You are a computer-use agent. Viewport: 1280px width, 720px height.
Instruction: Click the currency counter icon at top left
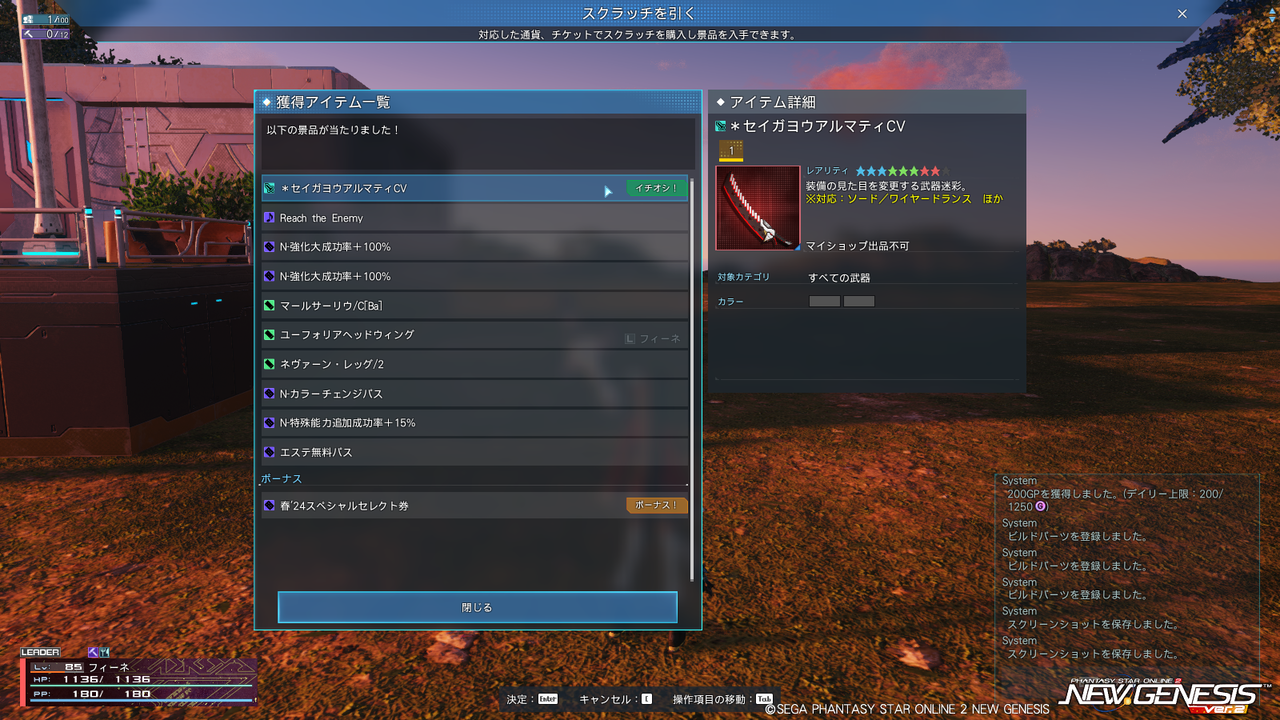coord(28,19)
